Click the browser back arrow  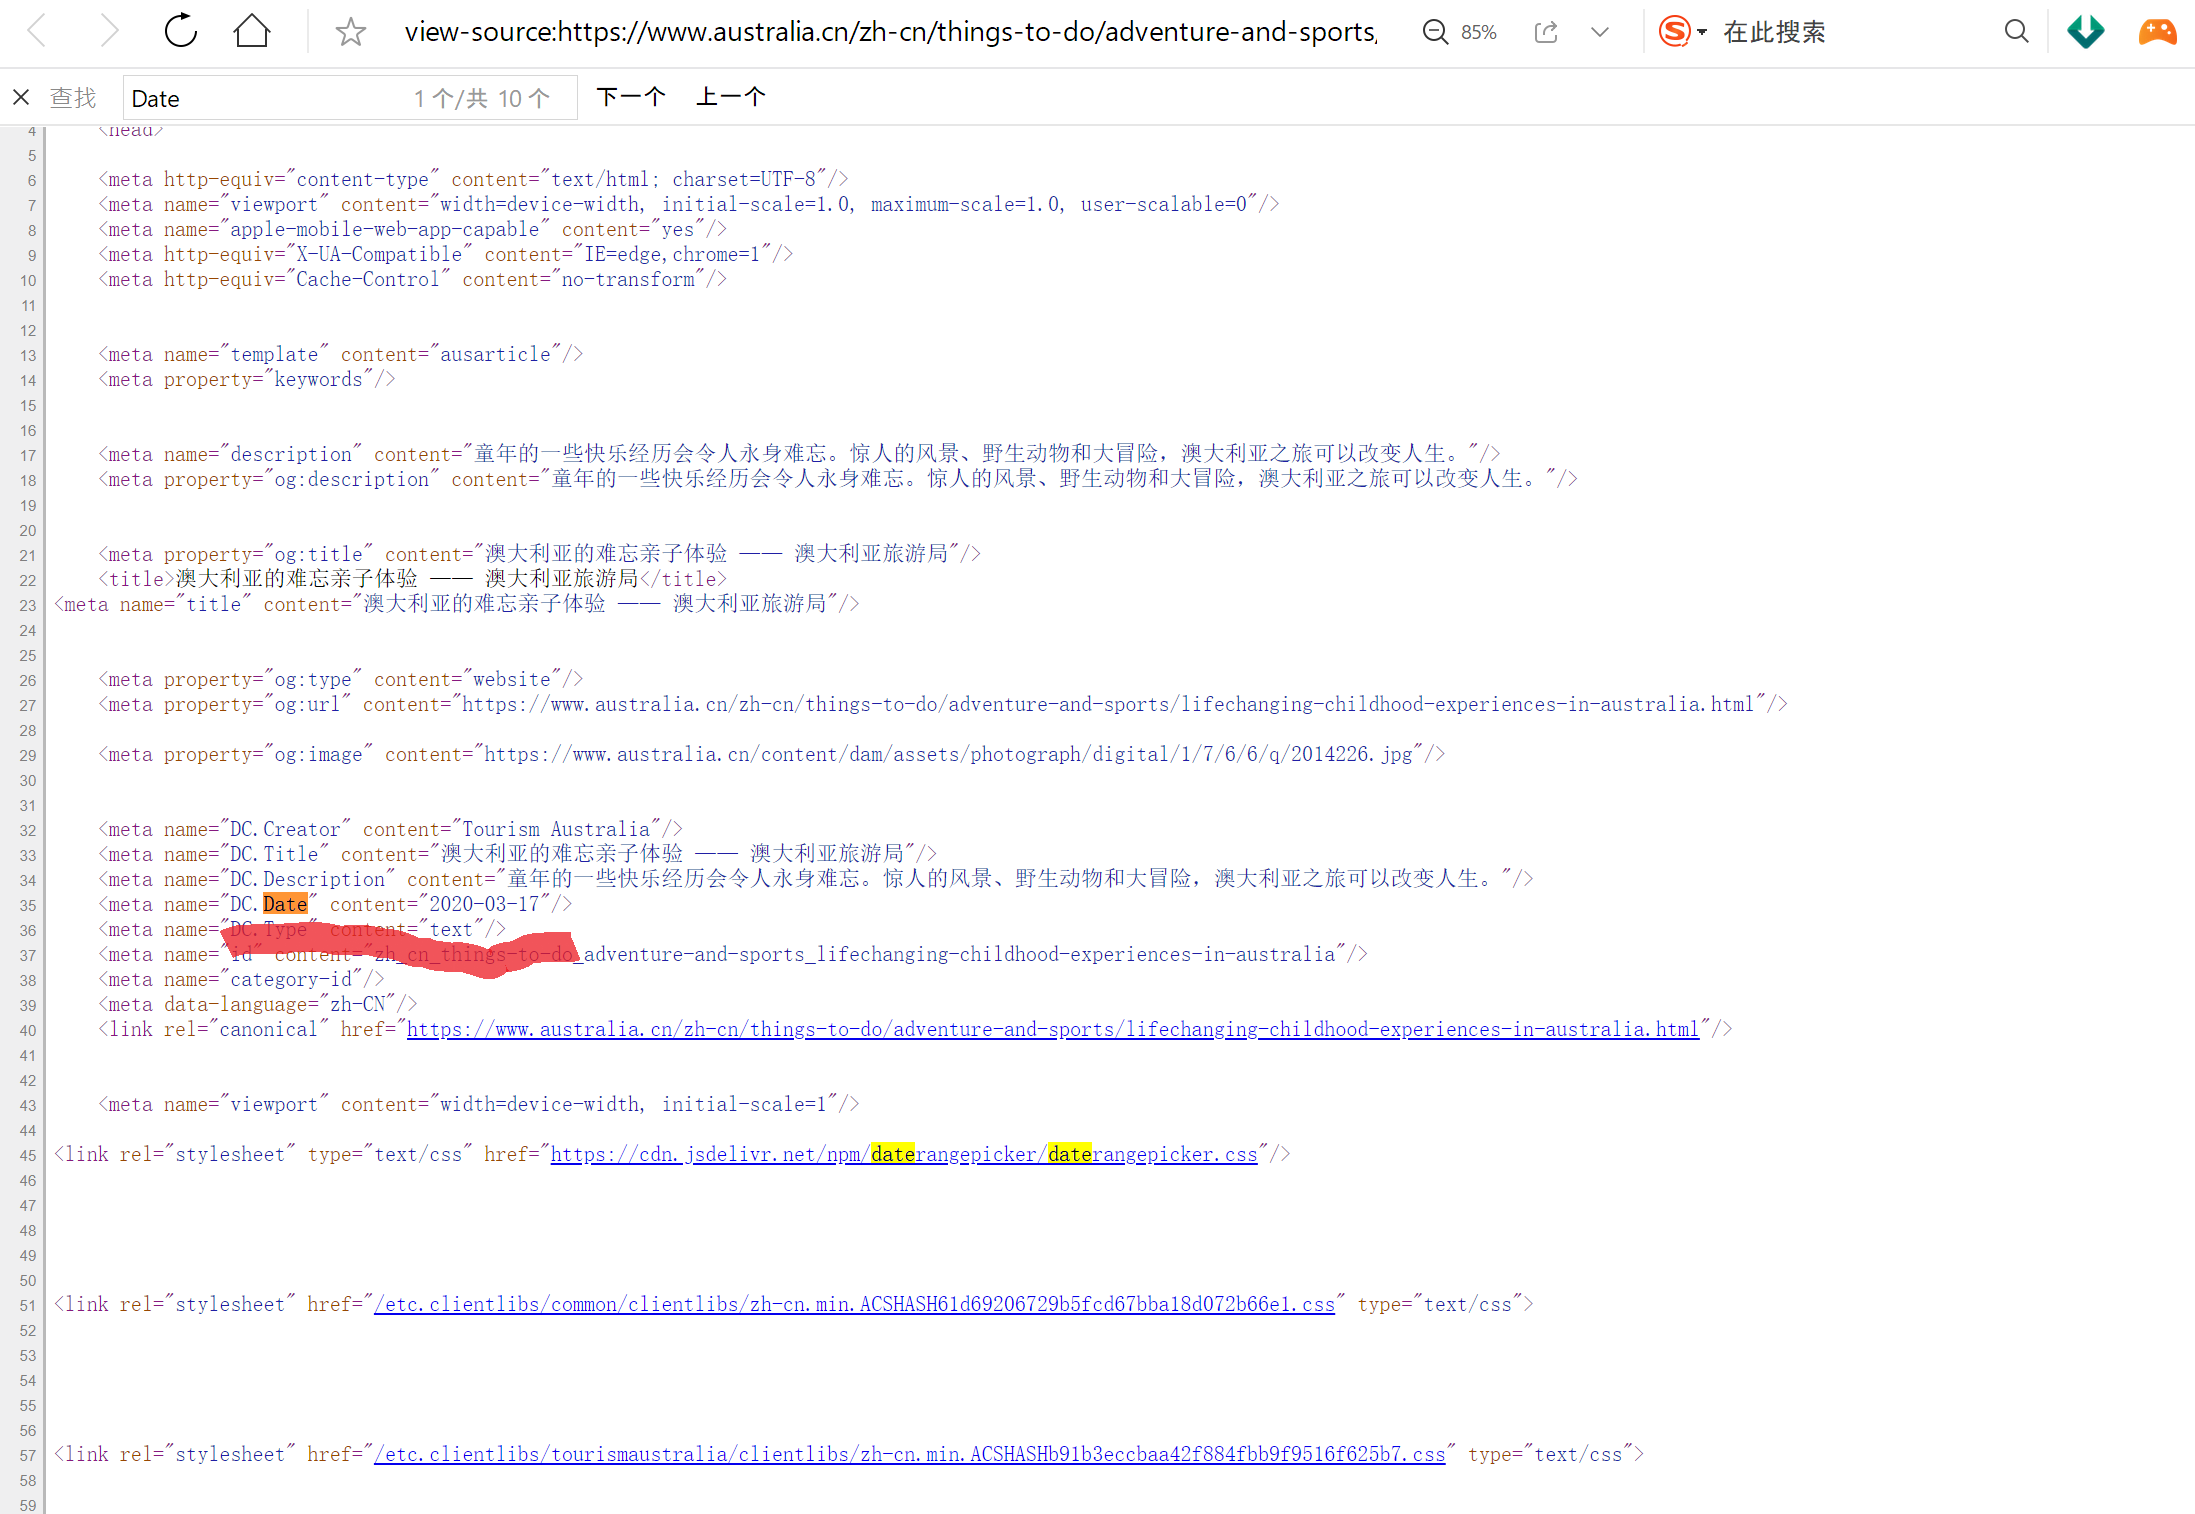coord(38,32)
